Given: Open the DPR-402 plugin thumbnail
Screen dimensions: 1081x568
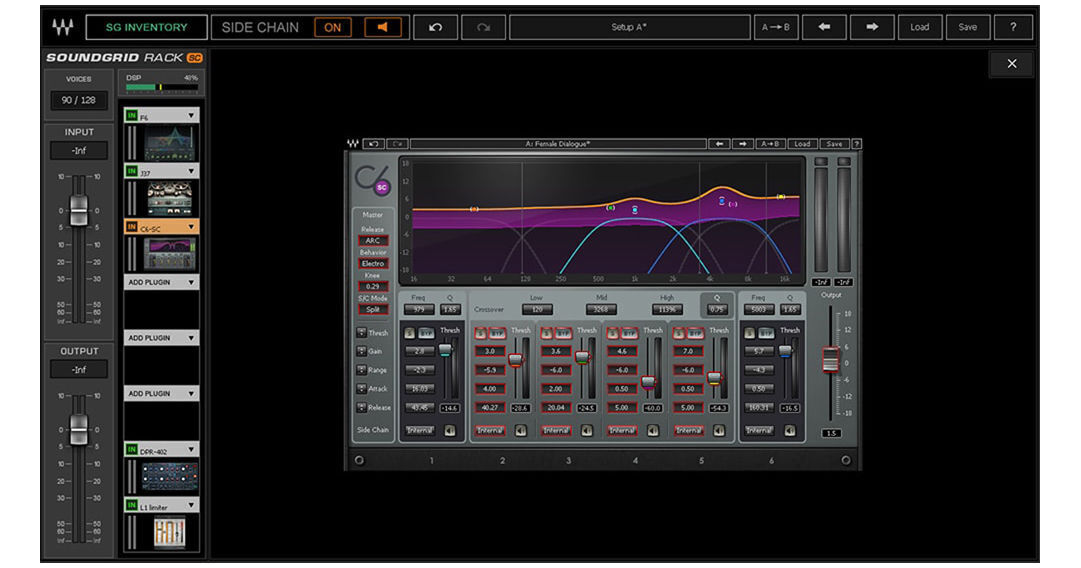Looking at the screenshot, I should pyautogui.click(x=169, y=476).
